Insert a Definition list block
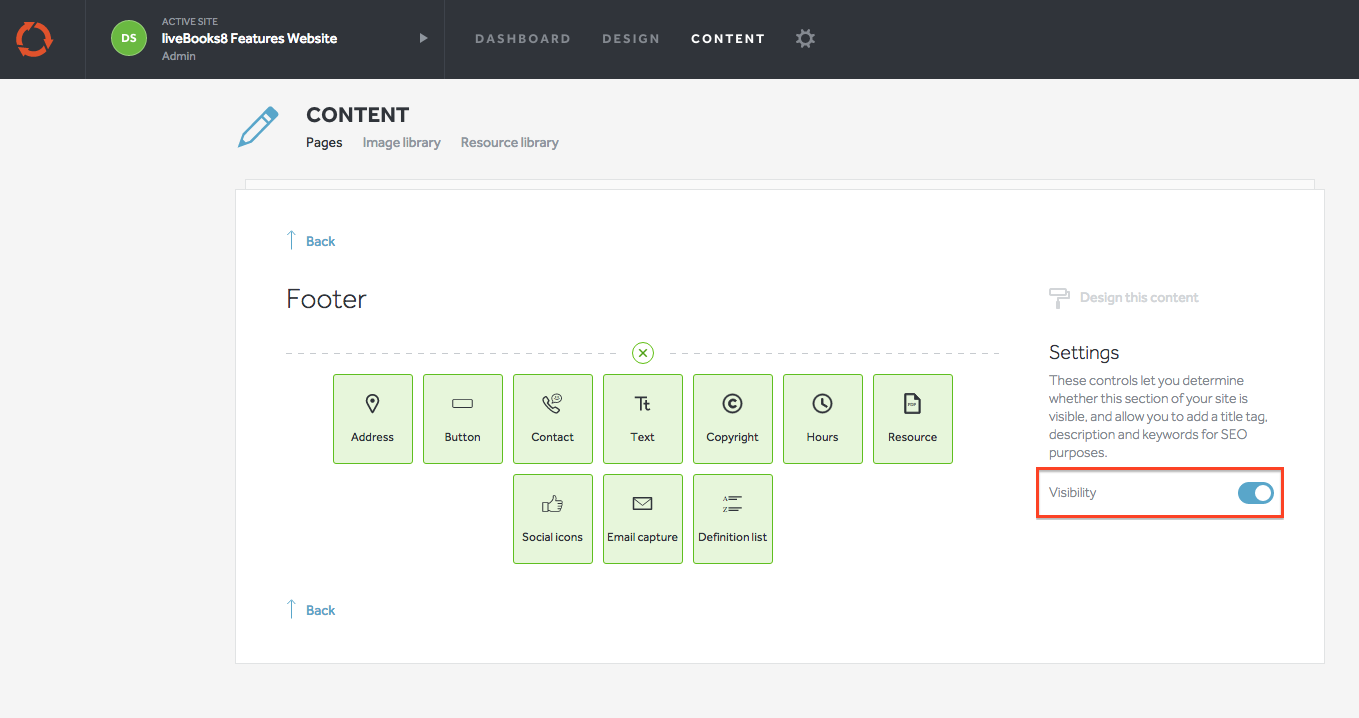 [732, 519]
